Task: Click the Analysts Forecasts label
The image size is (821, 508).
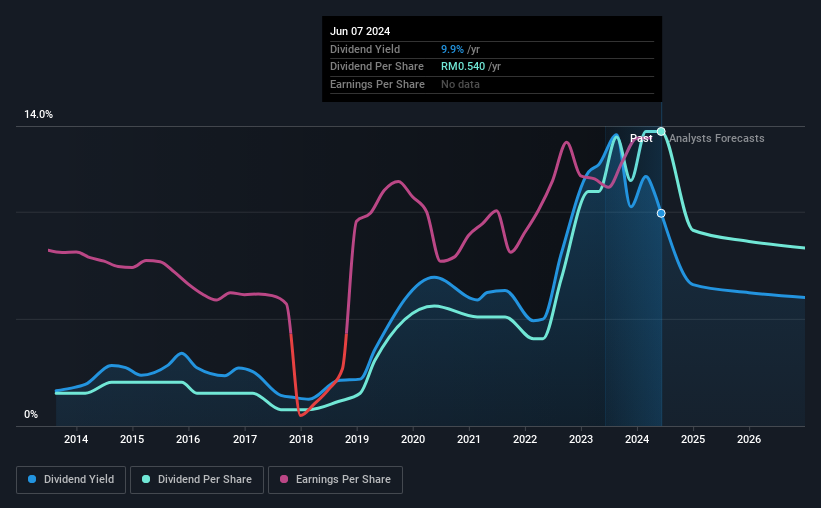Action: 717,138
